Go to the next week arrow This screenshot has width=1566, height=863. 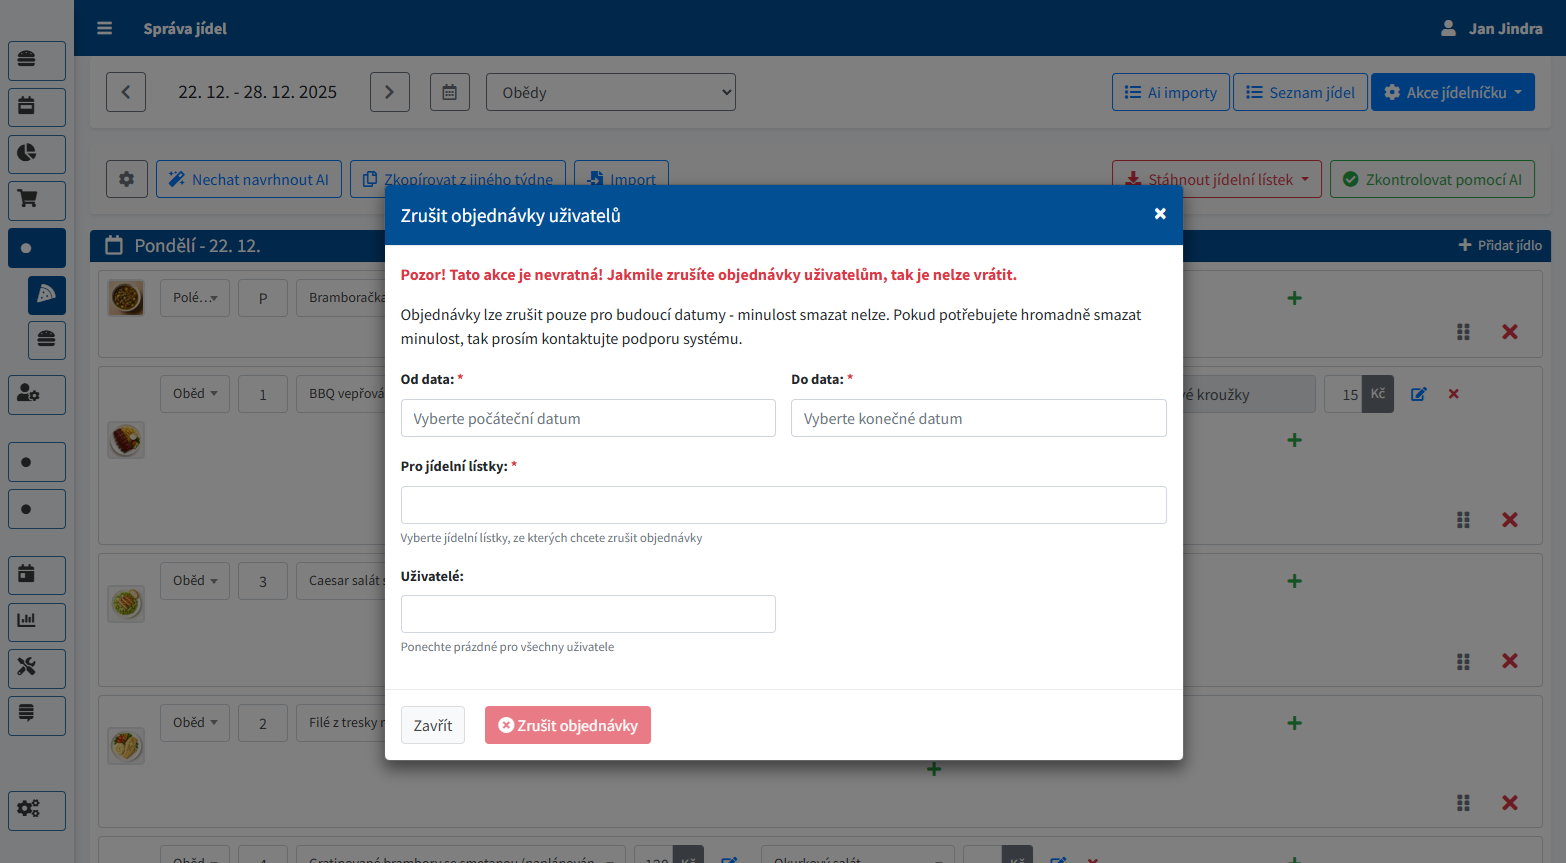point(390,92)
